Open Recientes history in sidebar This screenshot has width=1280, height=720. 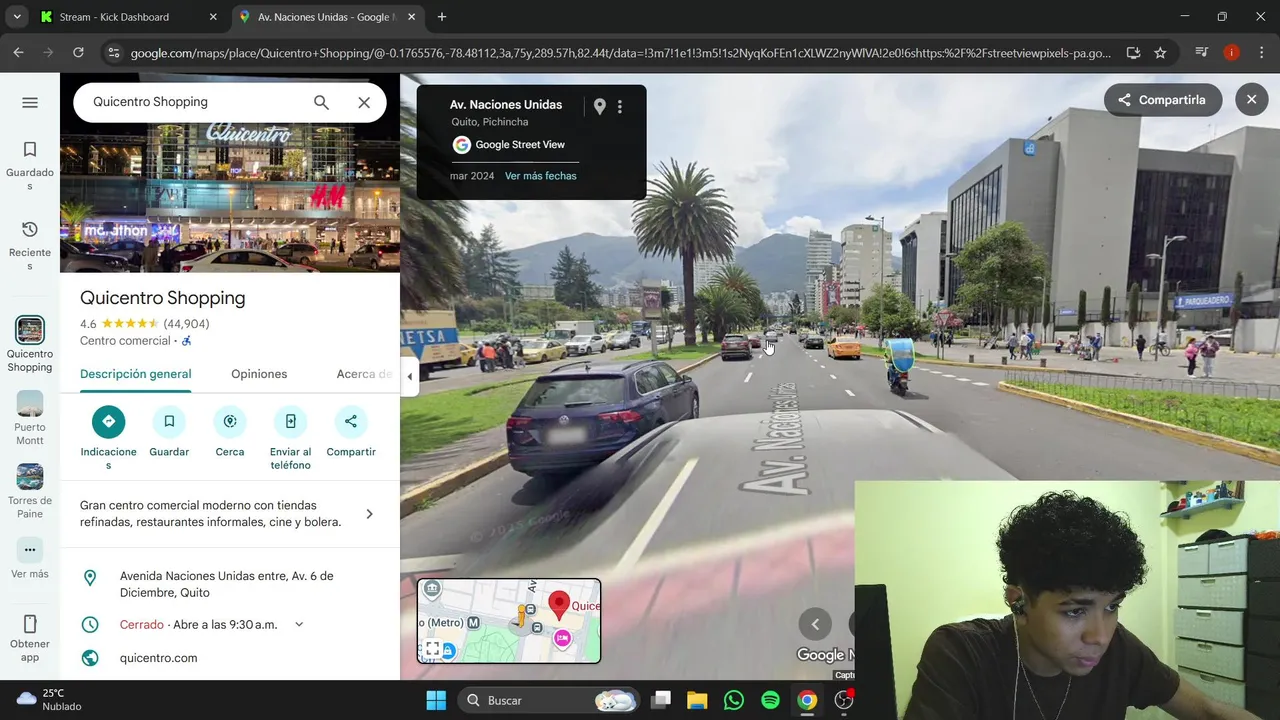click(30, 246)
